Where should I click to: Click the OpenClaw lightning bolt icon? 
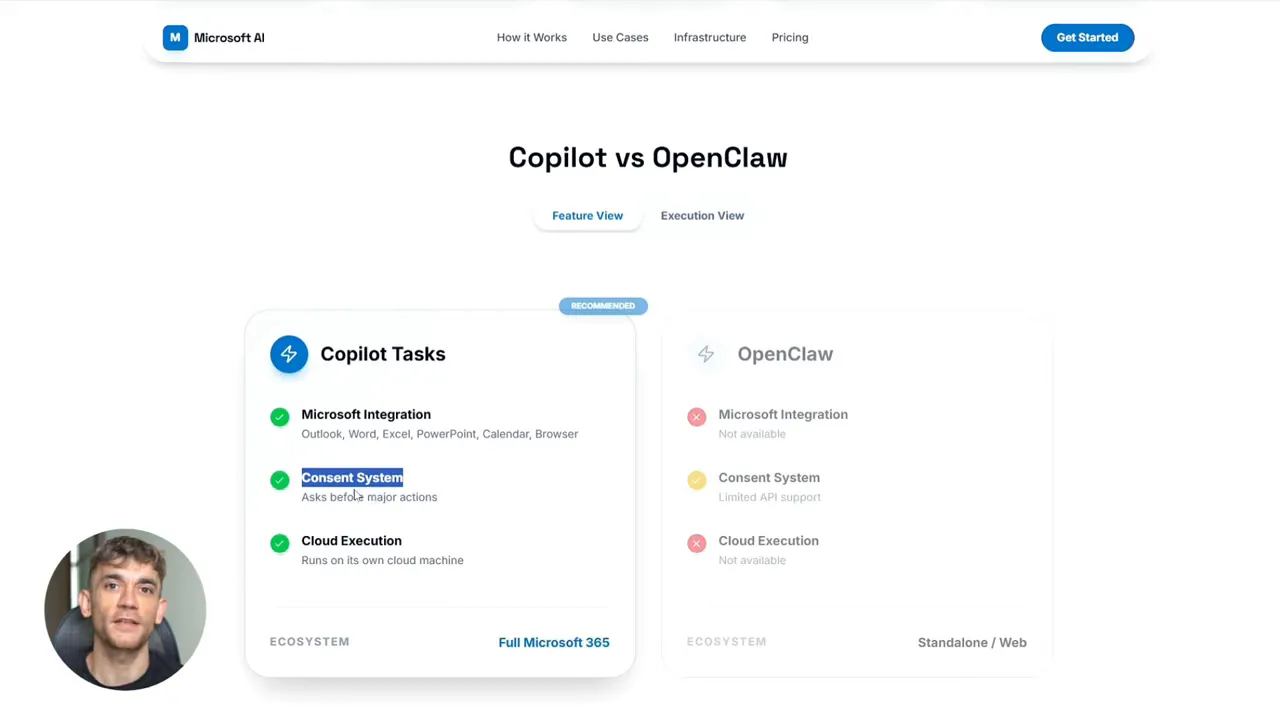coord(706,354)
